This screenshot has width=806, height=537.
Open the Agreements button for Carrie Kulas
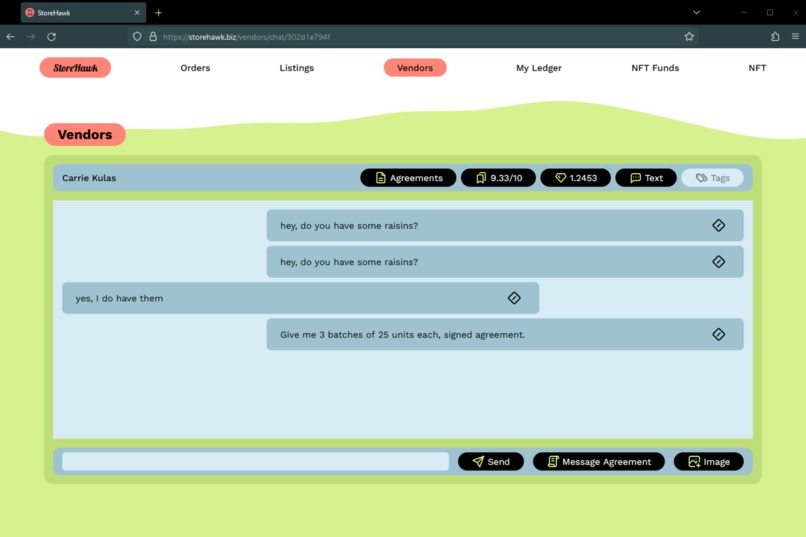click(x=408, y=178)
